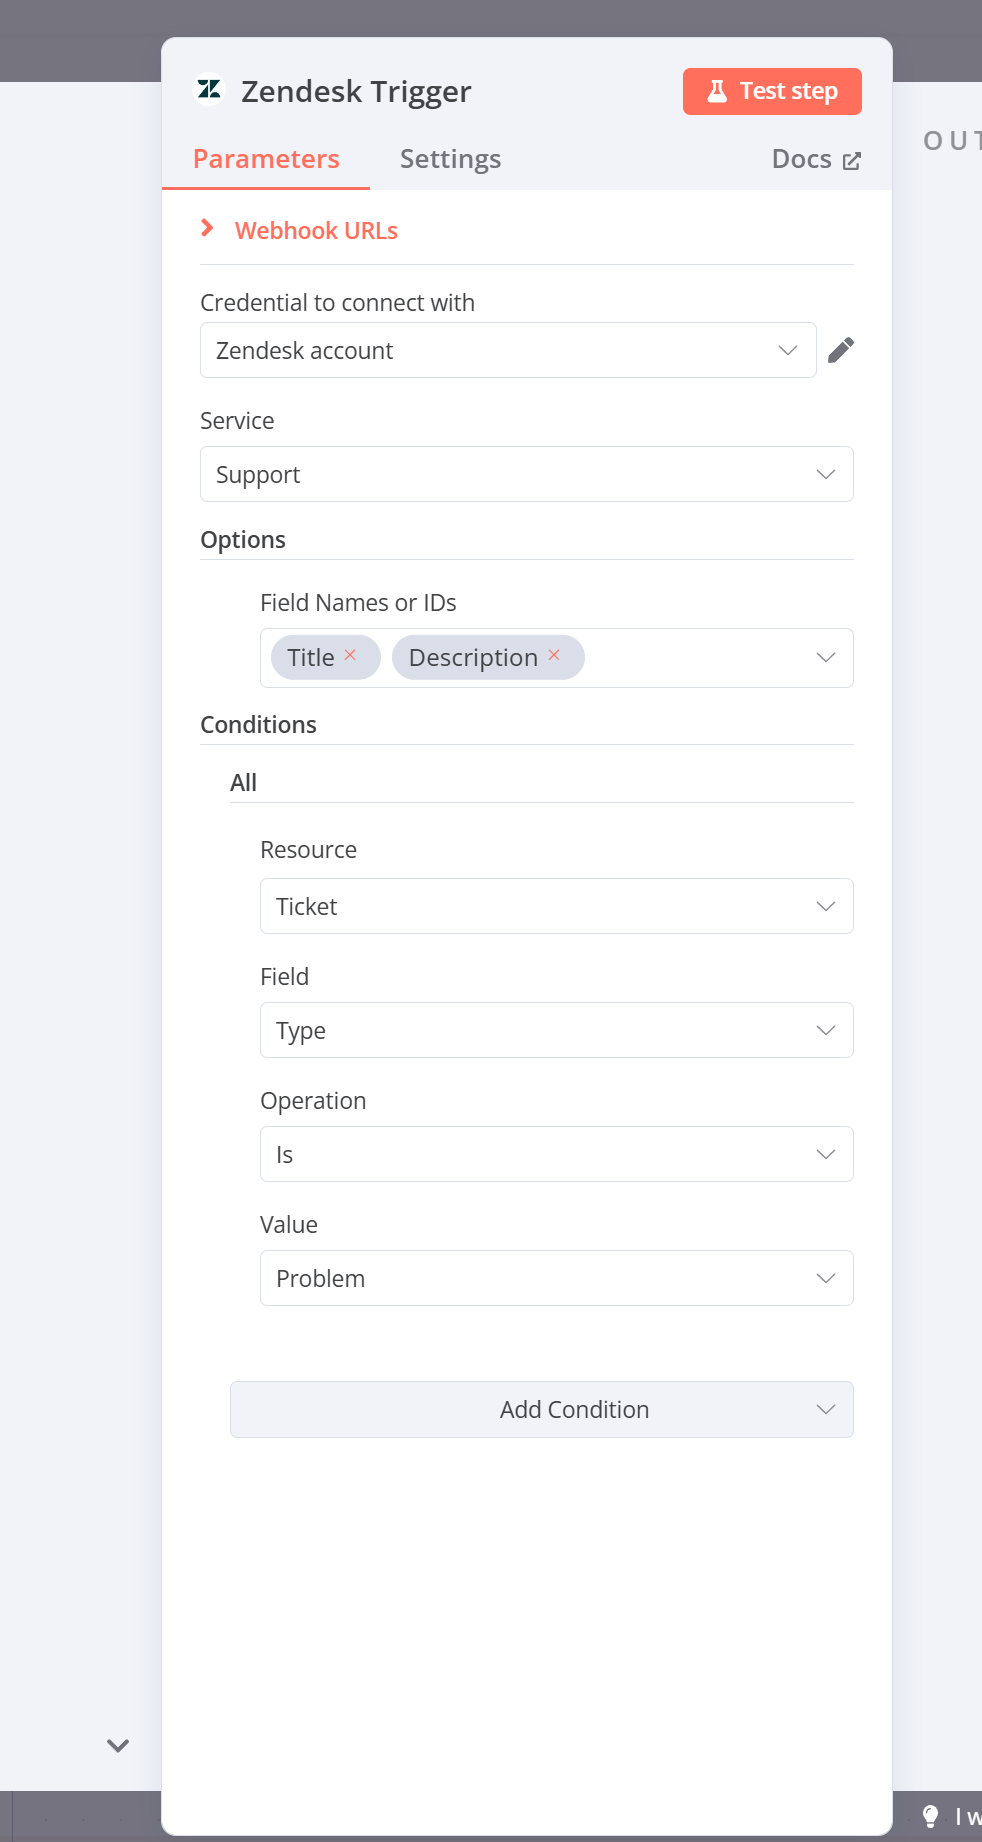
Task: Open the Field dropdown showing Type
Action: click(x=557, y=1030)
